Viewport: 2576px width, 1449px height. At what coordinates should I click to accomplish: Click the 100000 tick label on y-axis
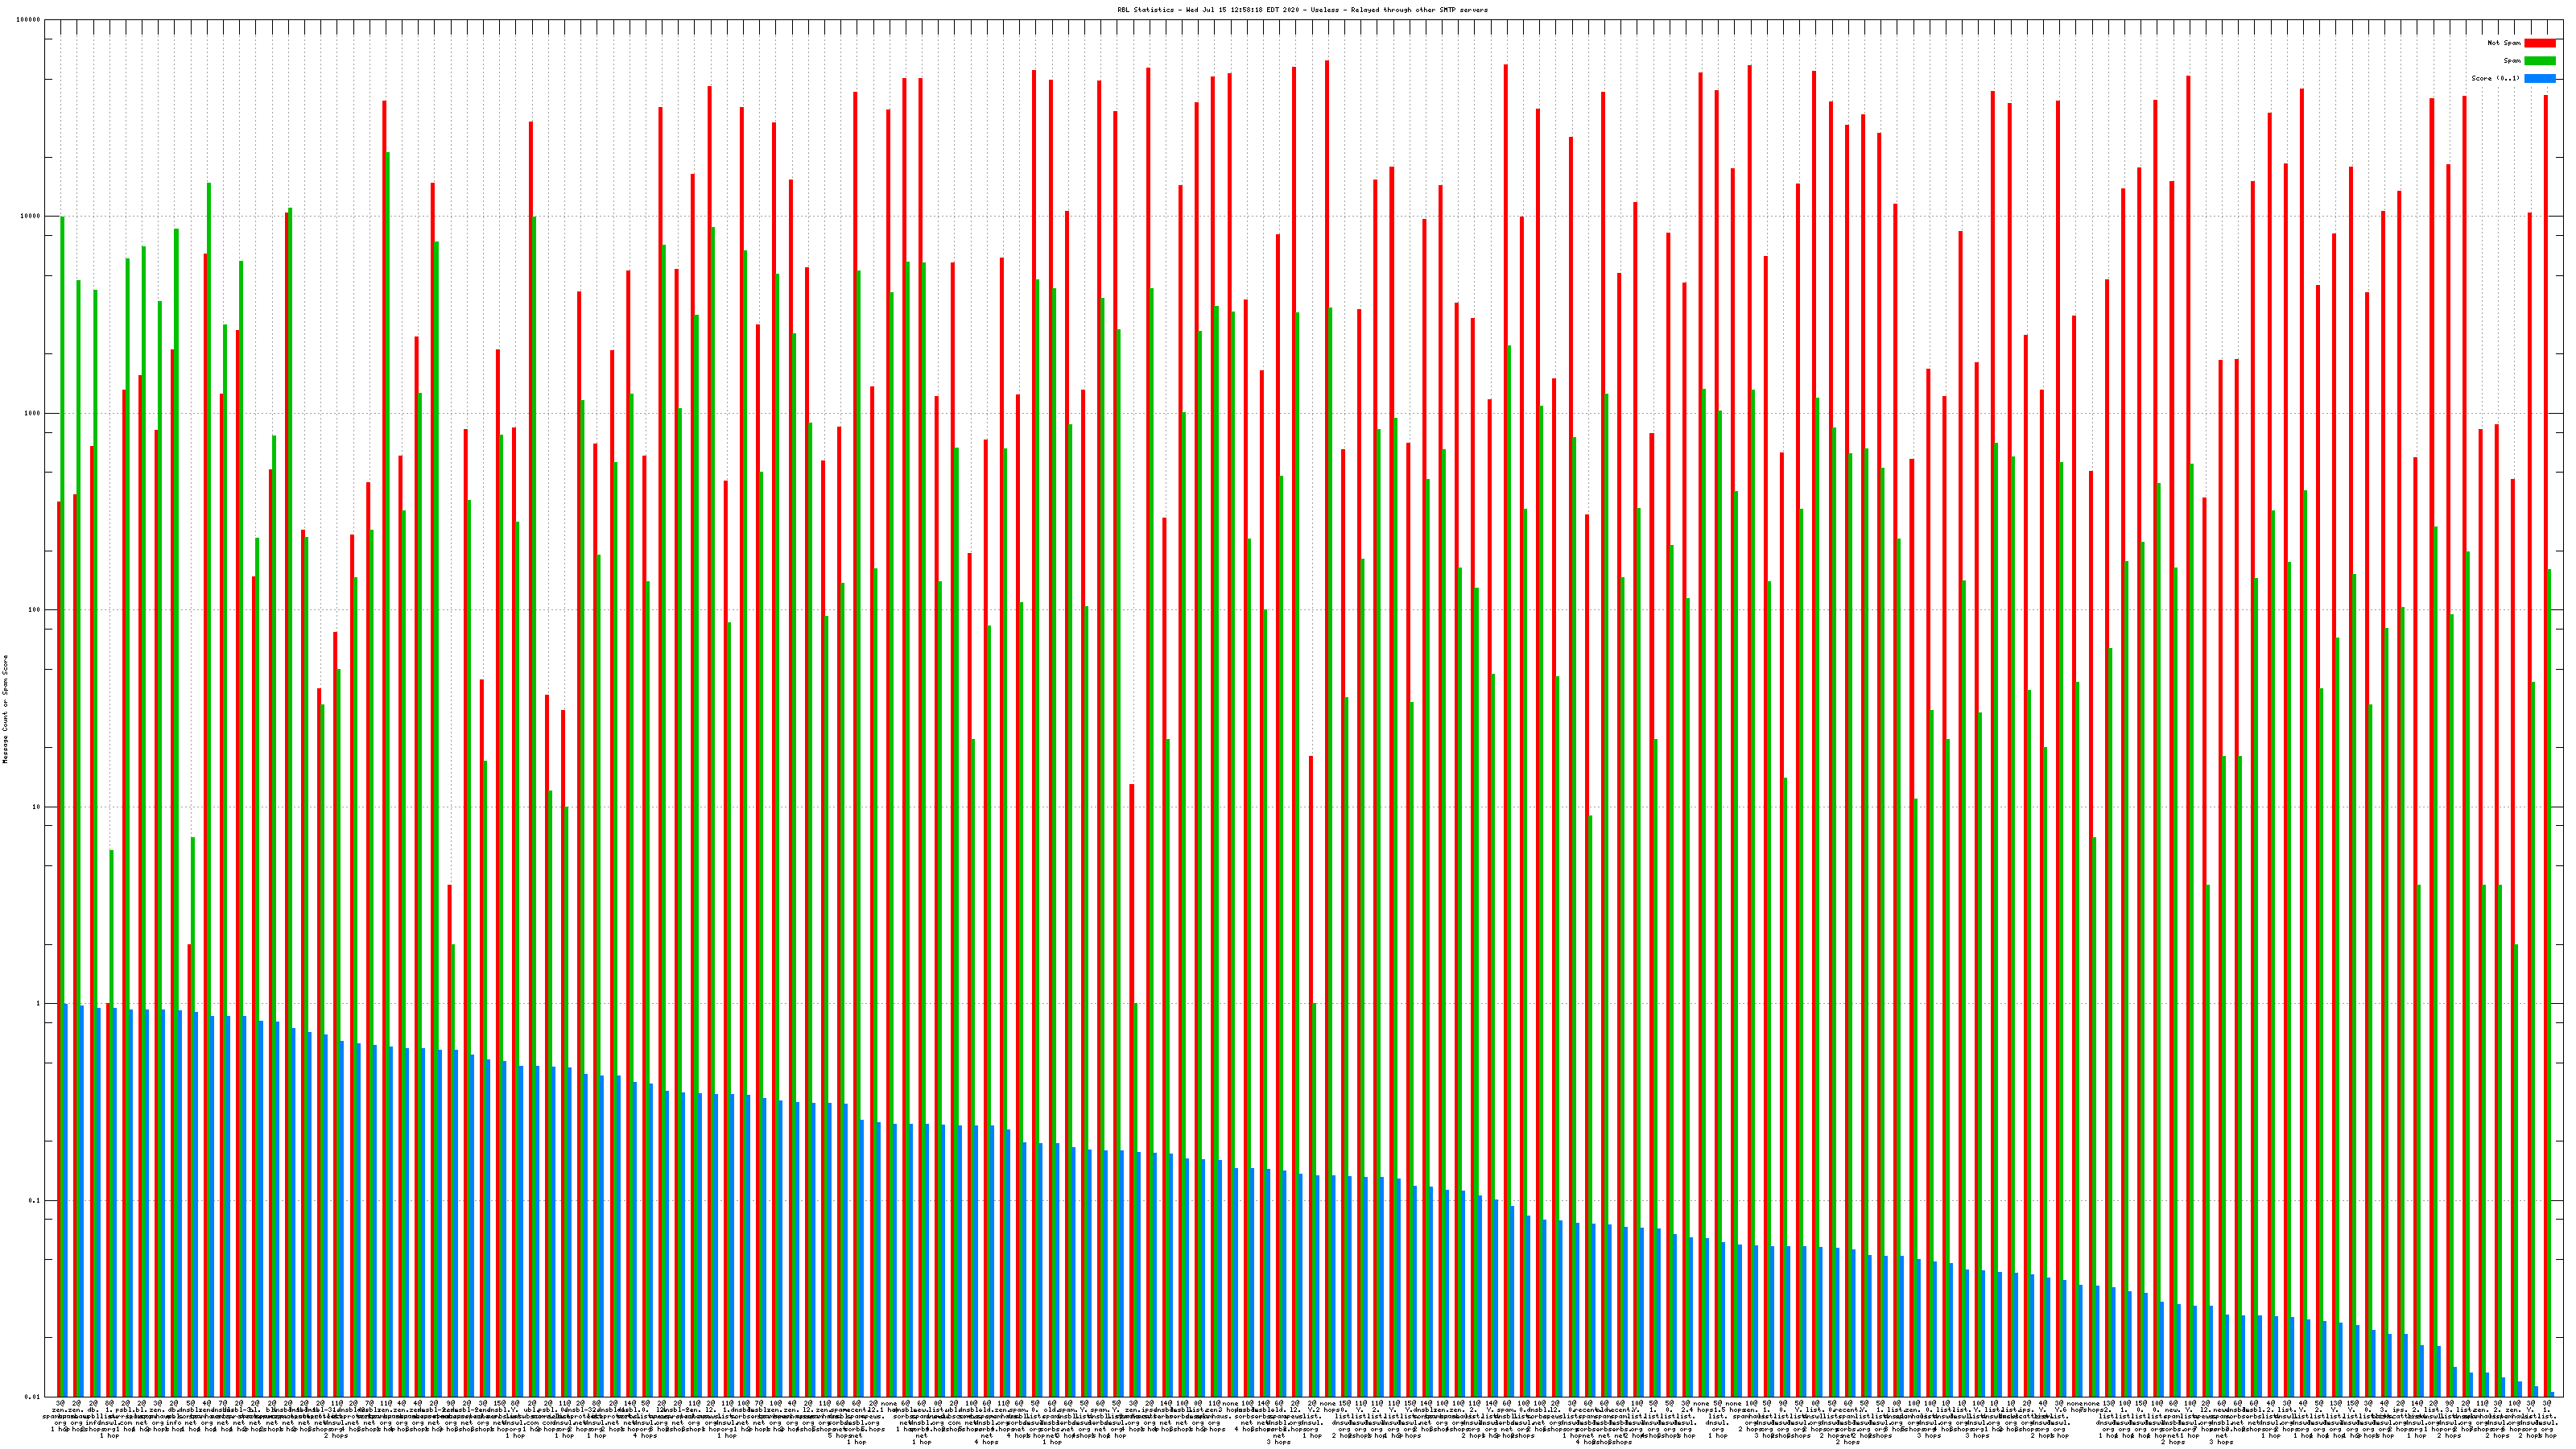(30, 20)
